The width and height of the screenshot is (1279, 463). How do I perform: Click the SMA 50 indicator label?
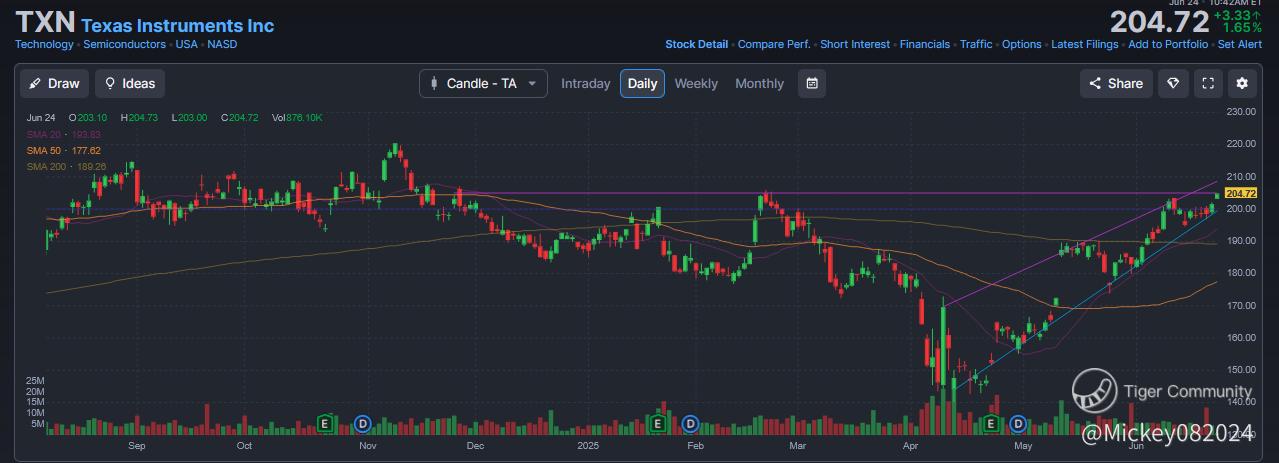pyautogui.click(x=64, y=150)
